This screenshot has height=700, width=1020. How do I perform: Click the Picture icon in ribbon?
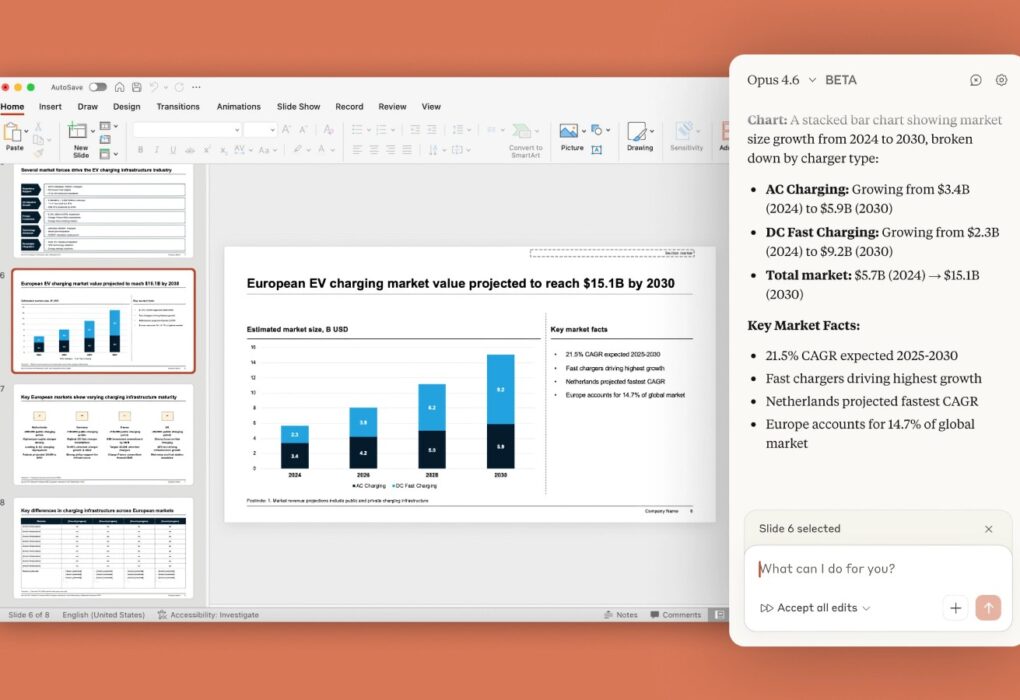[x=570, y=133]
